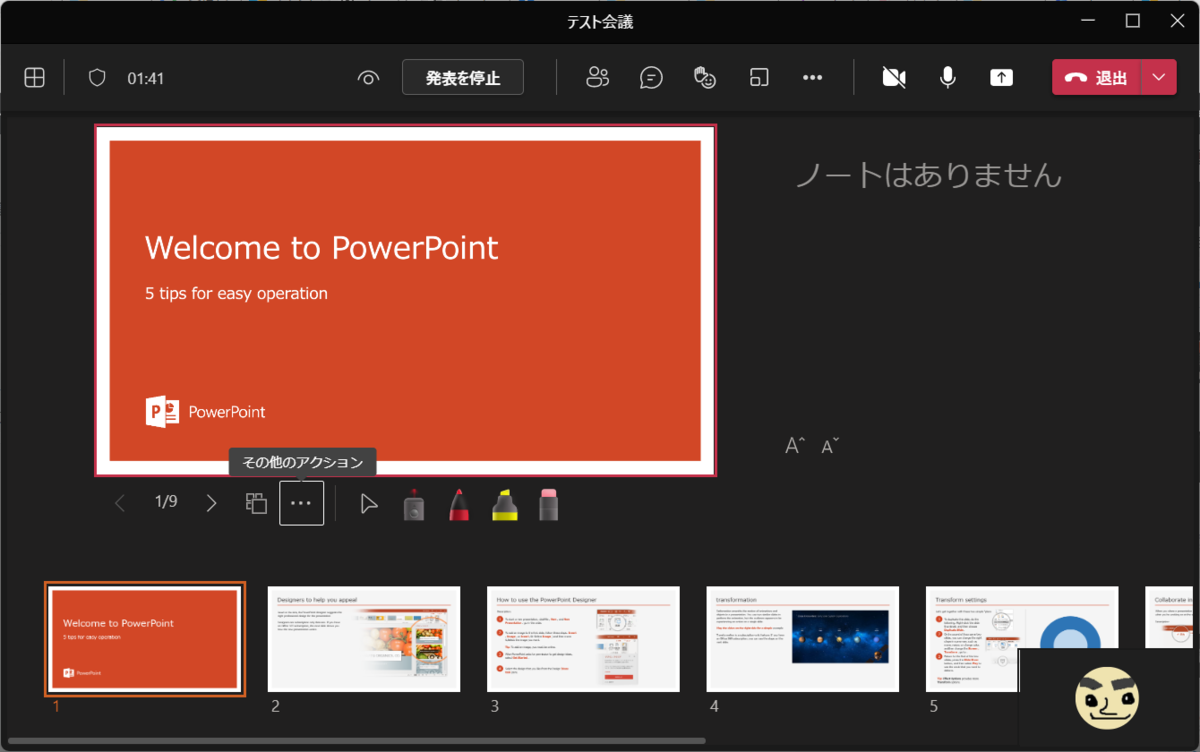This screenshot has width=1200, height=752.
Task: Select slide 2 thumbnail Designers to help
Action: pyautogui.click(x=364, y=639)
